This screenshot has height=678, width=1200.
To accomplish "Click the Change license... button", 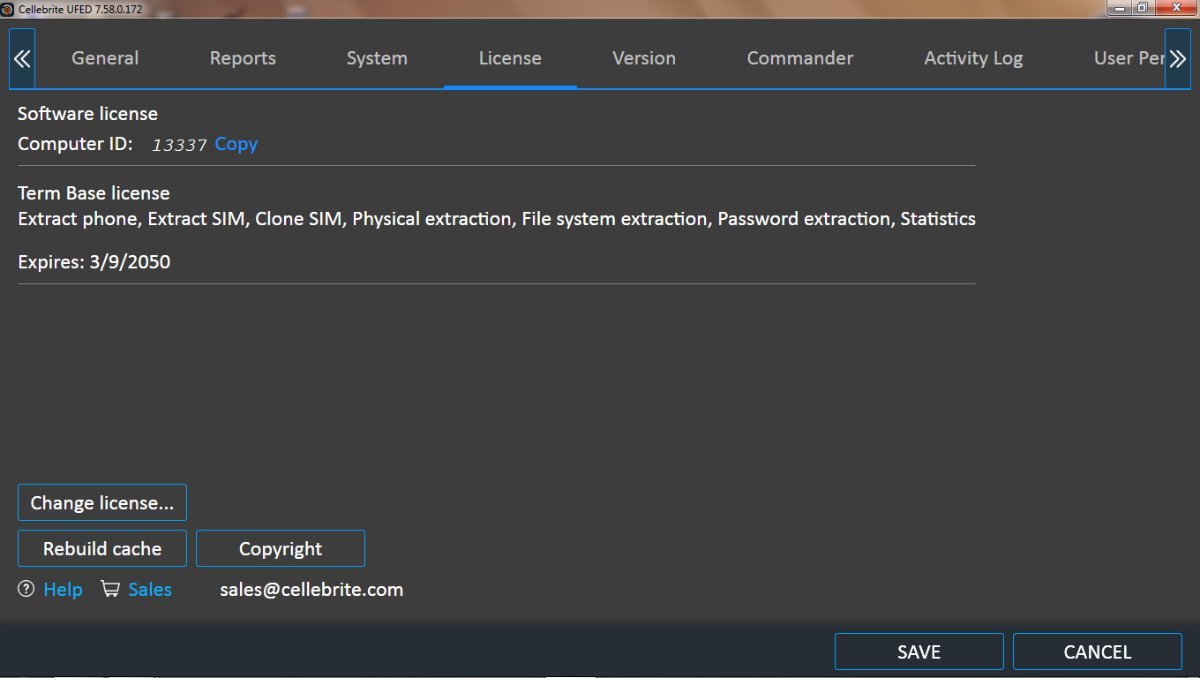I will [x=102, y=503].
